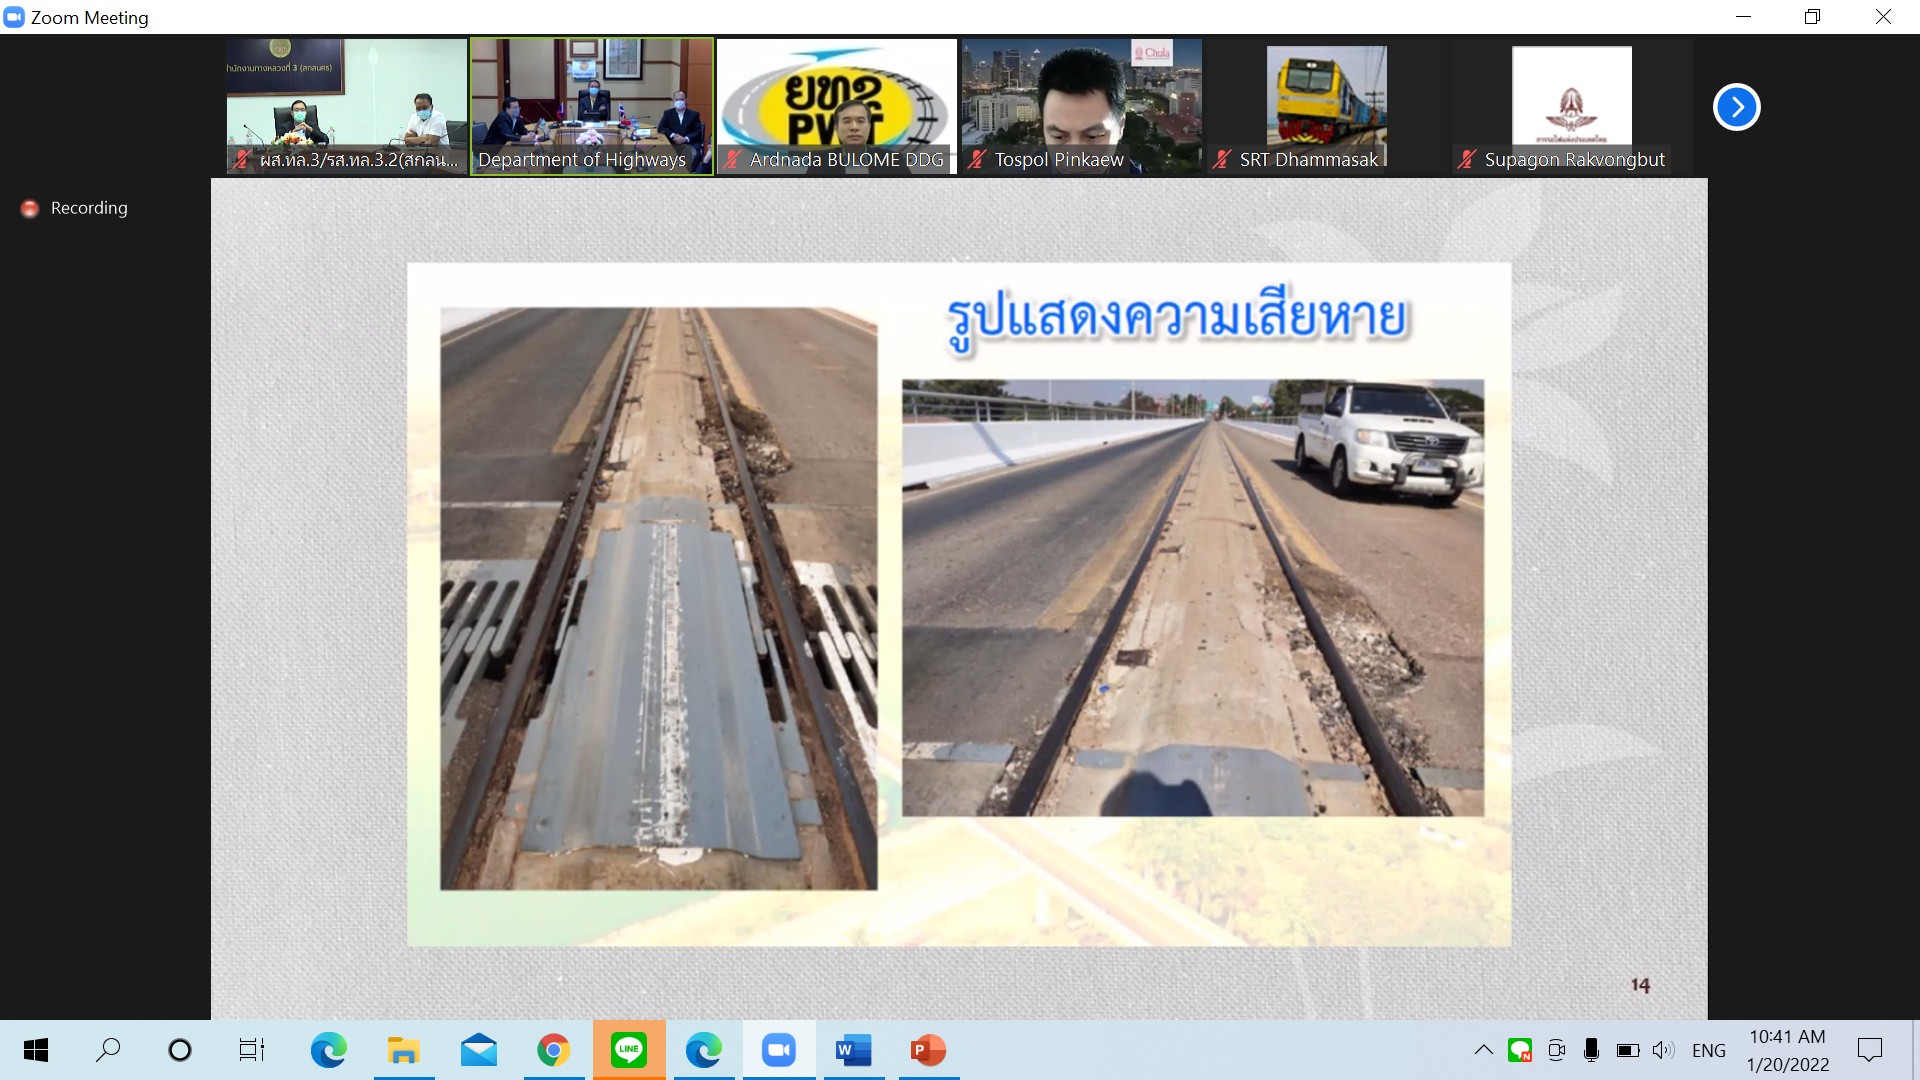Open the volume control in system tray
Viewport: 1920px width, 1080px height.
coord(1662,1050)
